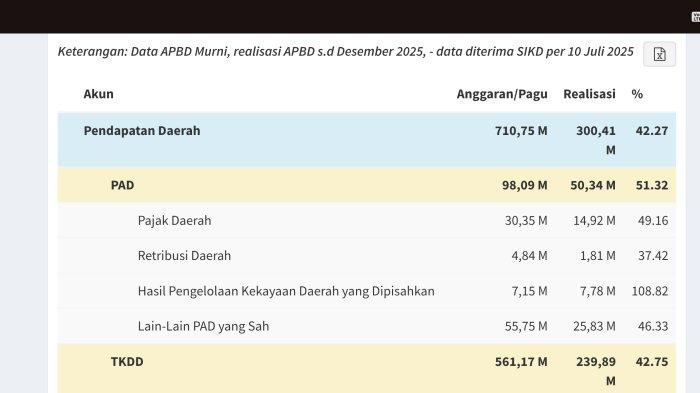The width and height of the screenshot is (700, 393).
Task: Select the 7,15 M budget value
Action: tap(529, 291)
